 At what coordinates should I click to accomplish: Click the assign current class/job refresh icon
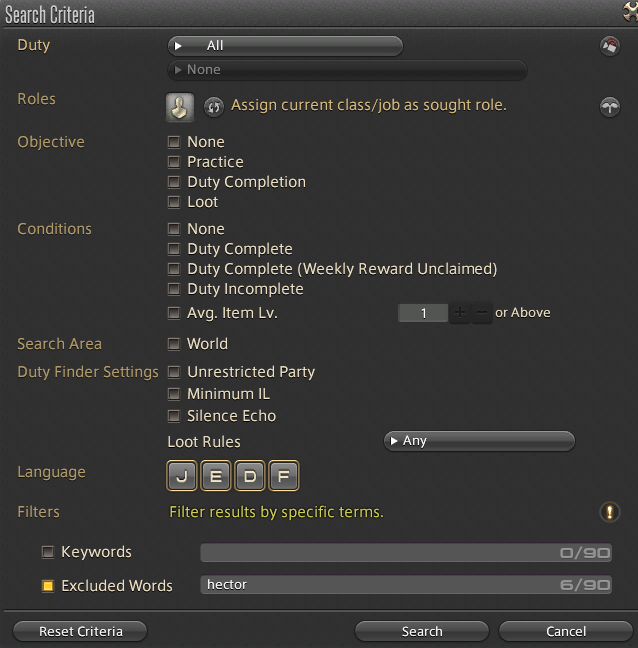[214, 107]
